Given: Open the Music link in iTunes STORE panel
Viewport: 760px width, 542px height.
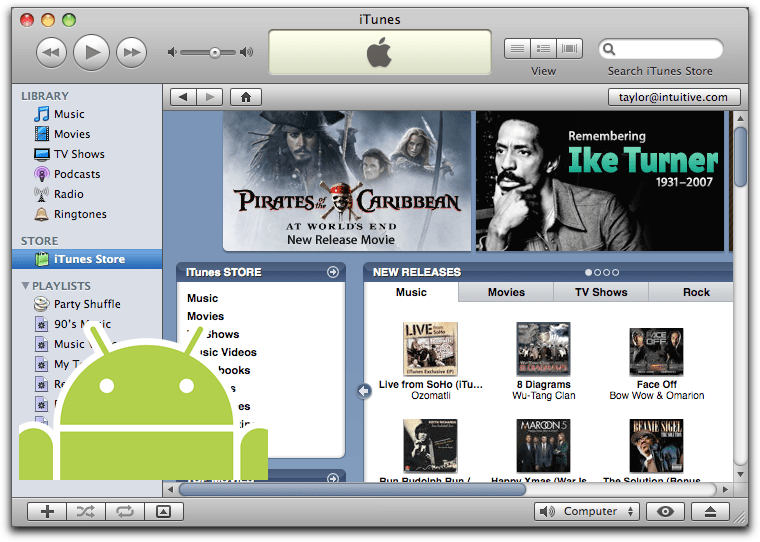Looking at the screenshot, I should pos(203,298).
